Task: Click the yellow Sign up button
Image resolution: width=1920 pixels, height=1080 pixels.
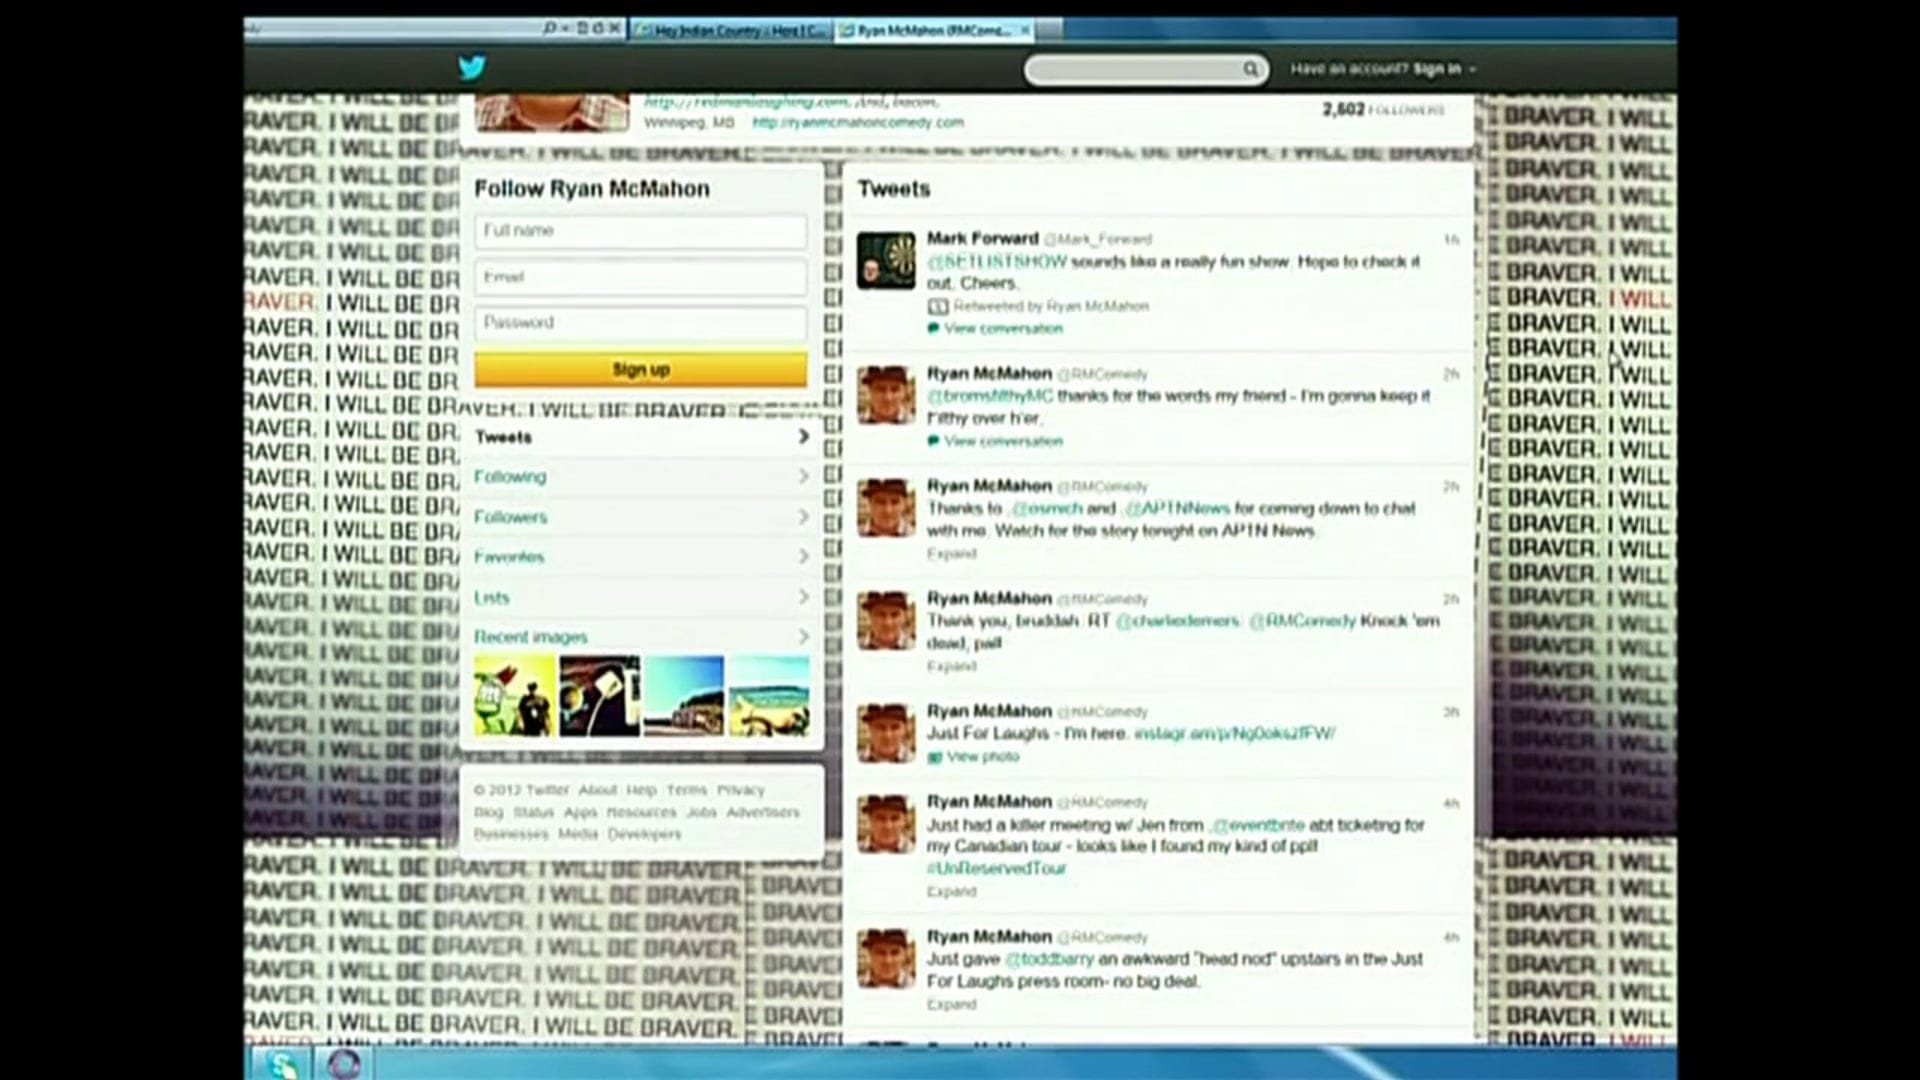Action: click(x=640, y=369)
